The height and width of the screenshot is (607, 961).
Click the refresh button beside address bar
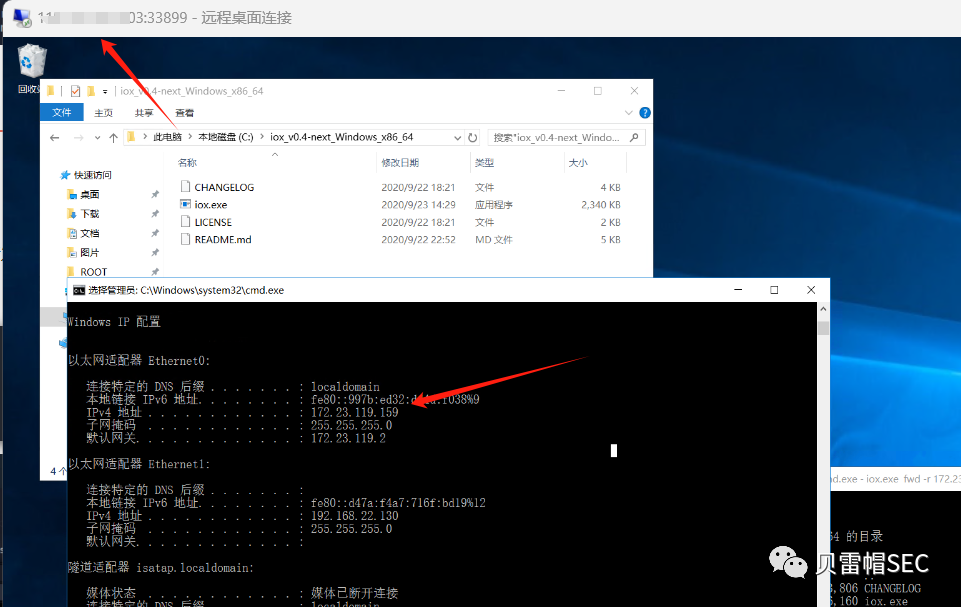473,137
